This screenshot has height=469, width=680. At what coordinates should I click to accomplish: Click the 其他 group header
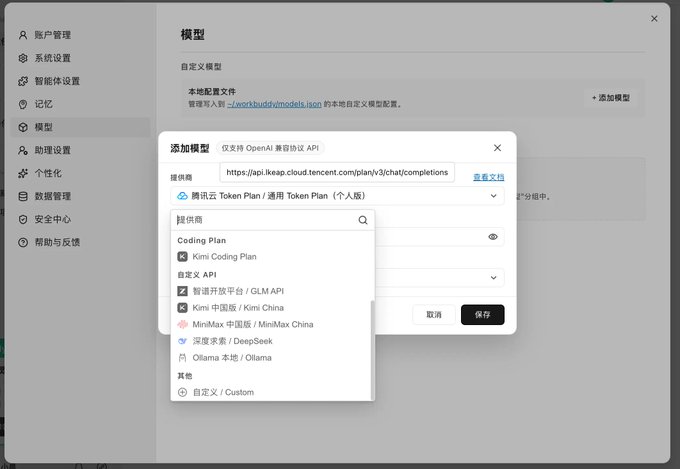click(185, 376)
